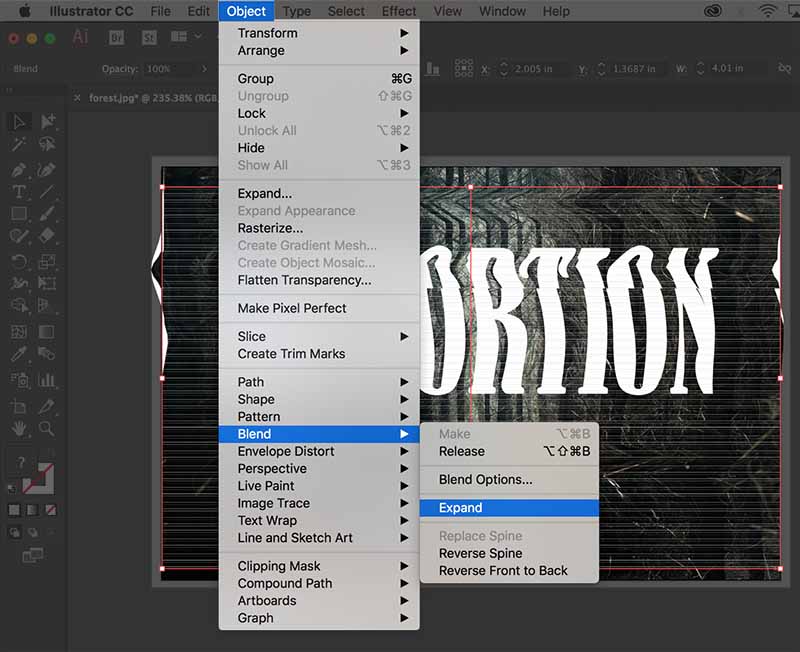
Task: Change screen mode at toolbar bottom
Action: tap(33, 555)
